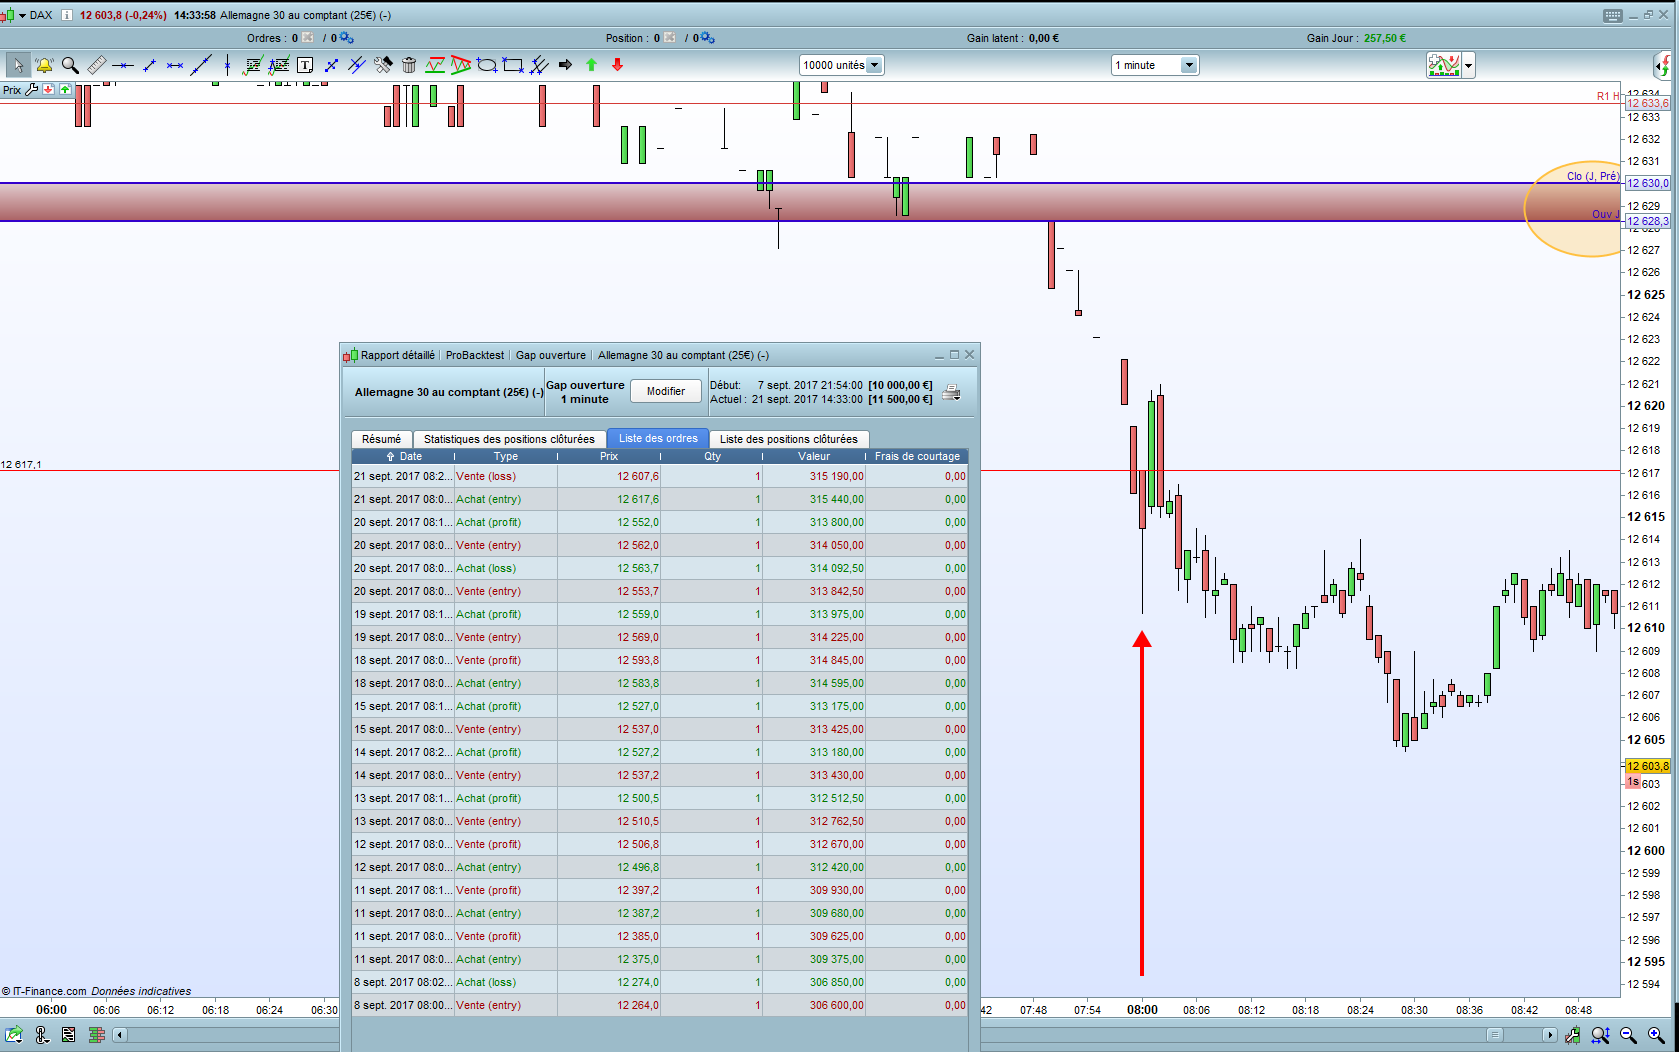Expand the side trading panel tab
Viewport: 1679px width, 1052px height.
click(x=1662, y=66)
